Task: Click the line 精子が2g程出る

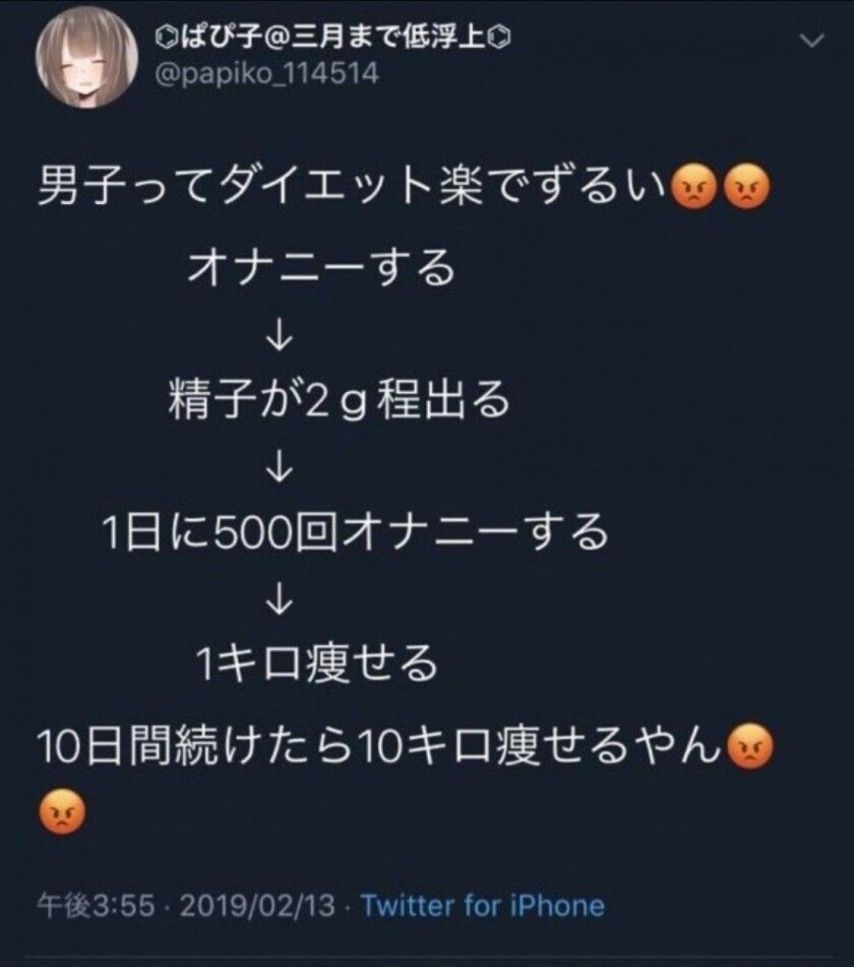Action: click(340, 399)
